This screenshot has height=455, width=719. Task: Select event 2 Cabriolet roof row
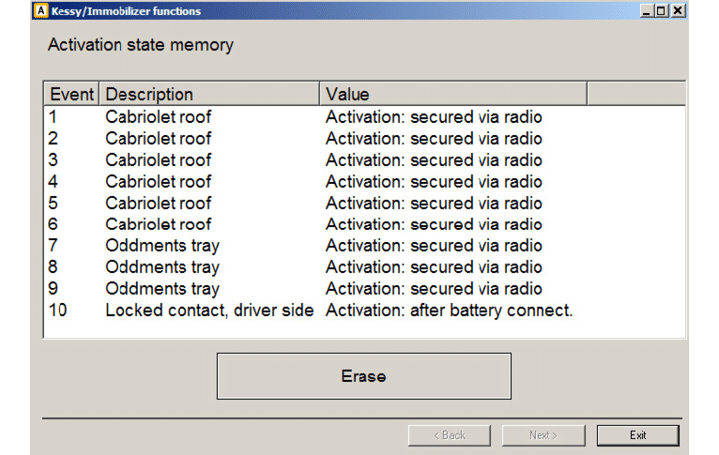158,139
